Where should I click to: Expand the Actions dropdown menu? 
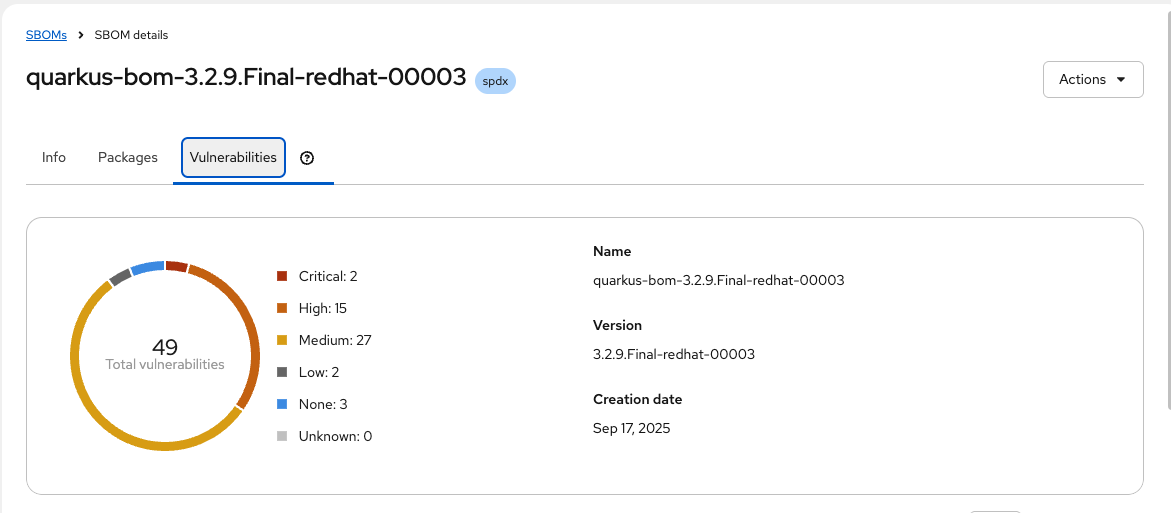point(1092,79)
